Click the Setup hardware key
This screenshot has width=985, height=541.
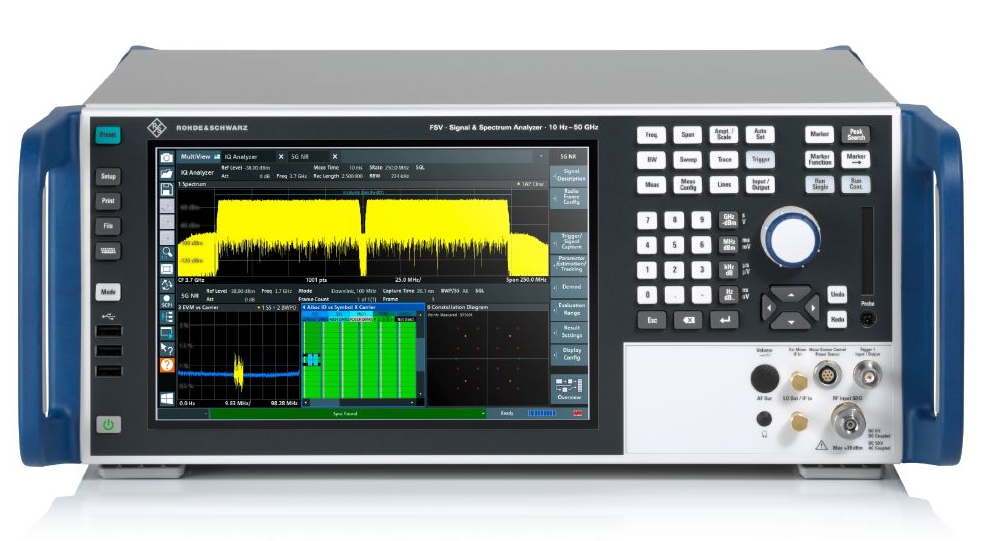[108, 177]
